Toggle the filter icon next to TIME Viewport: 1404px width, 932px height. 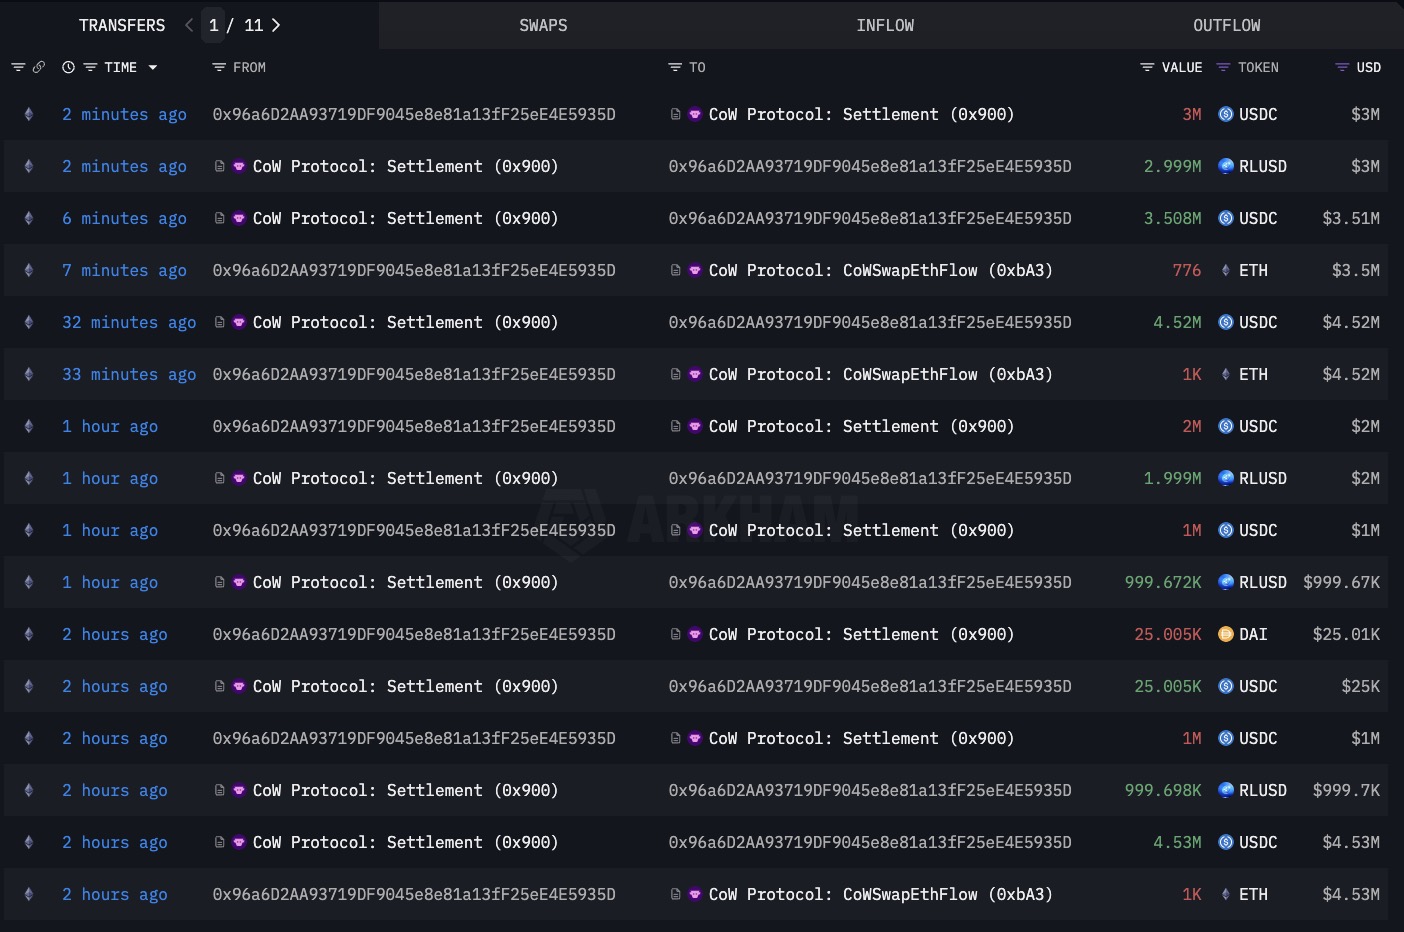(x=90, y=67)
